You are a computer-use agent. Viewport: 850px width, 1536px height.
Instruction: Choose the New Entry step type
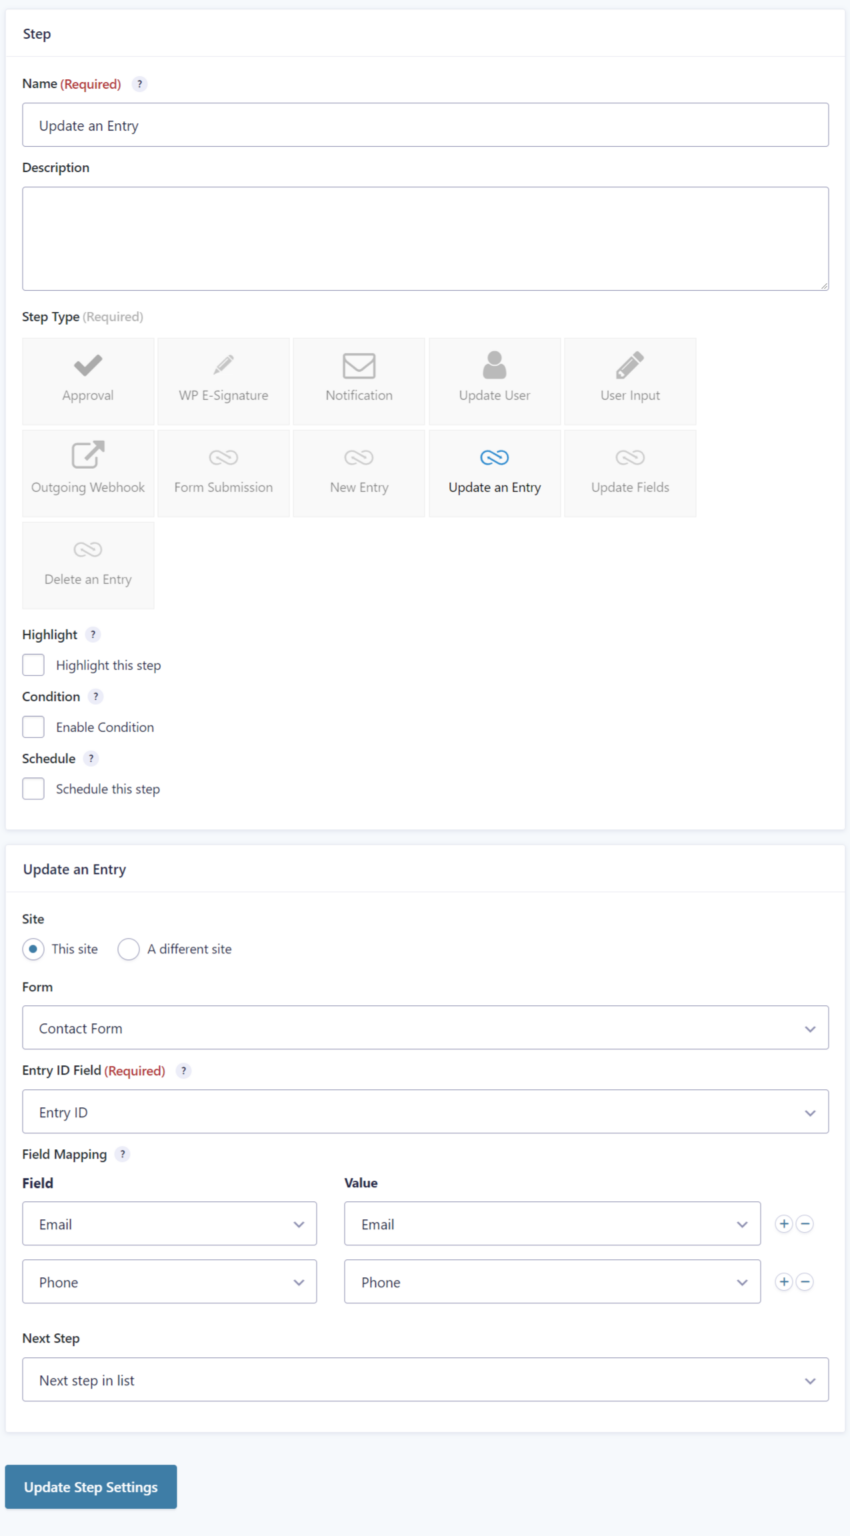pyautogui.click(x=358, y=472)
